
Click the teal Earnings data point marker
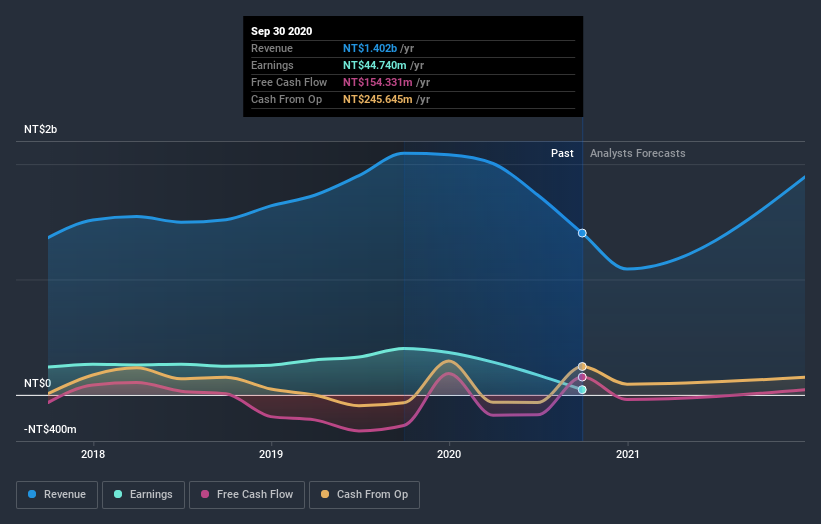pyautogui.click(x=582, y=389)
